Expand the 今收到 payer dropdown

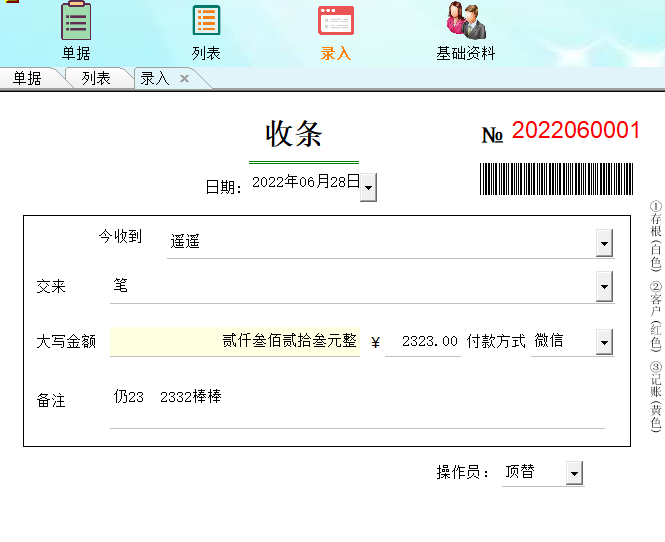point(604,243)
